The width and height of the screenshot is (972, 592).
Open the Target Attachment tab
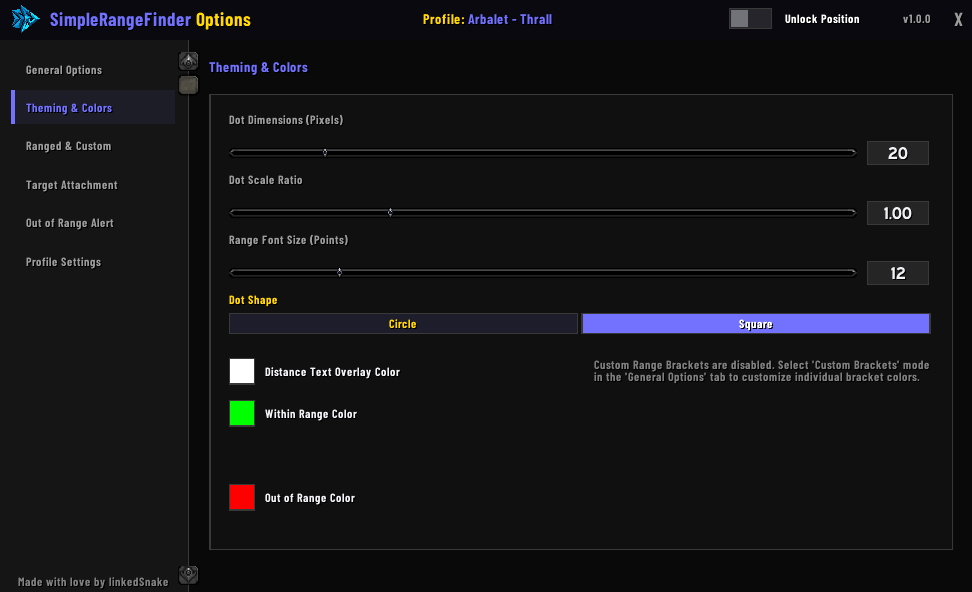pos(93,185)
